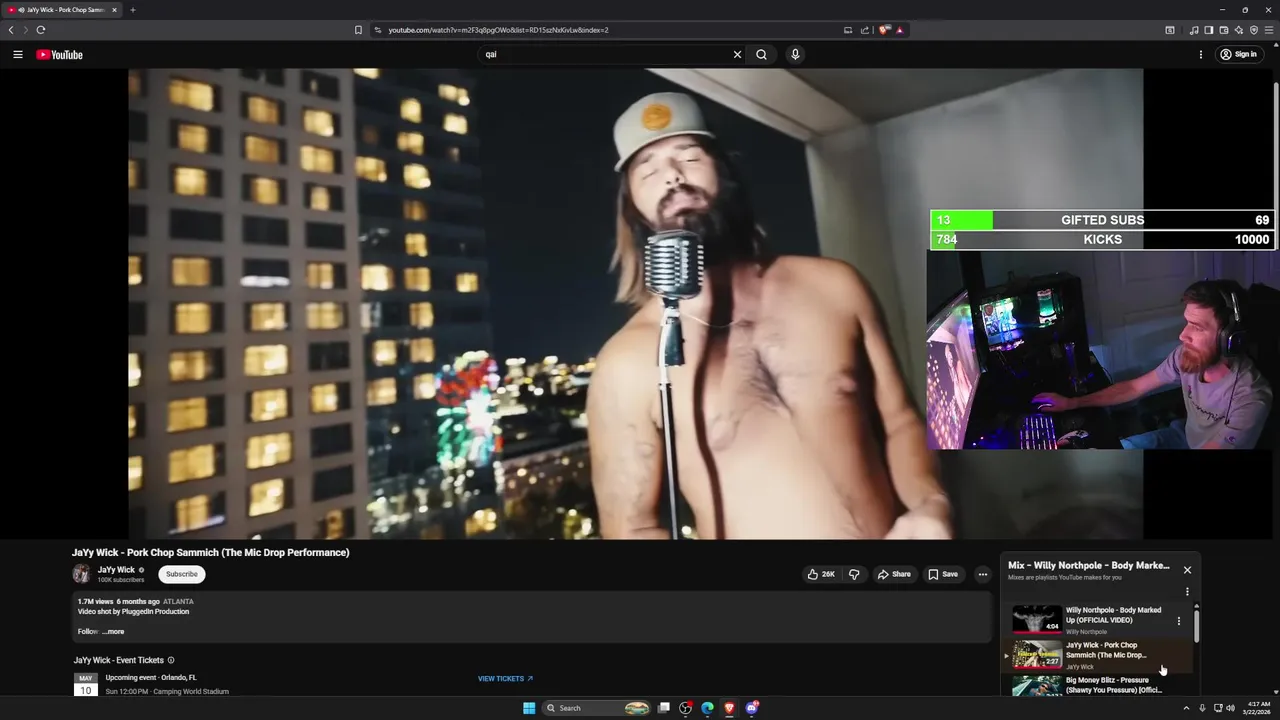Viewport: 1280px width, 720px height.
Task: Close the Mix playlist panel
Action: pyautogui.click(x=1187, y=570)
